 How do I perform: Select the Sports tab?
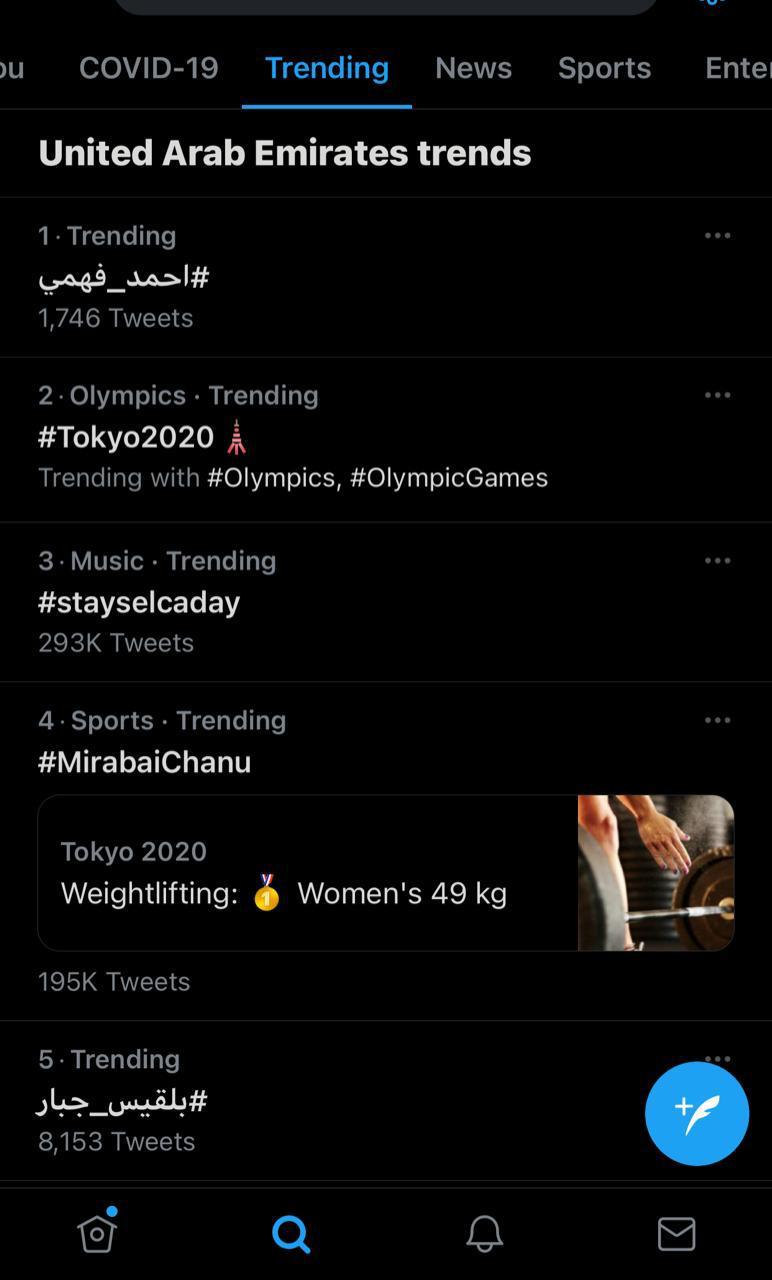click(x=604, y=68)
